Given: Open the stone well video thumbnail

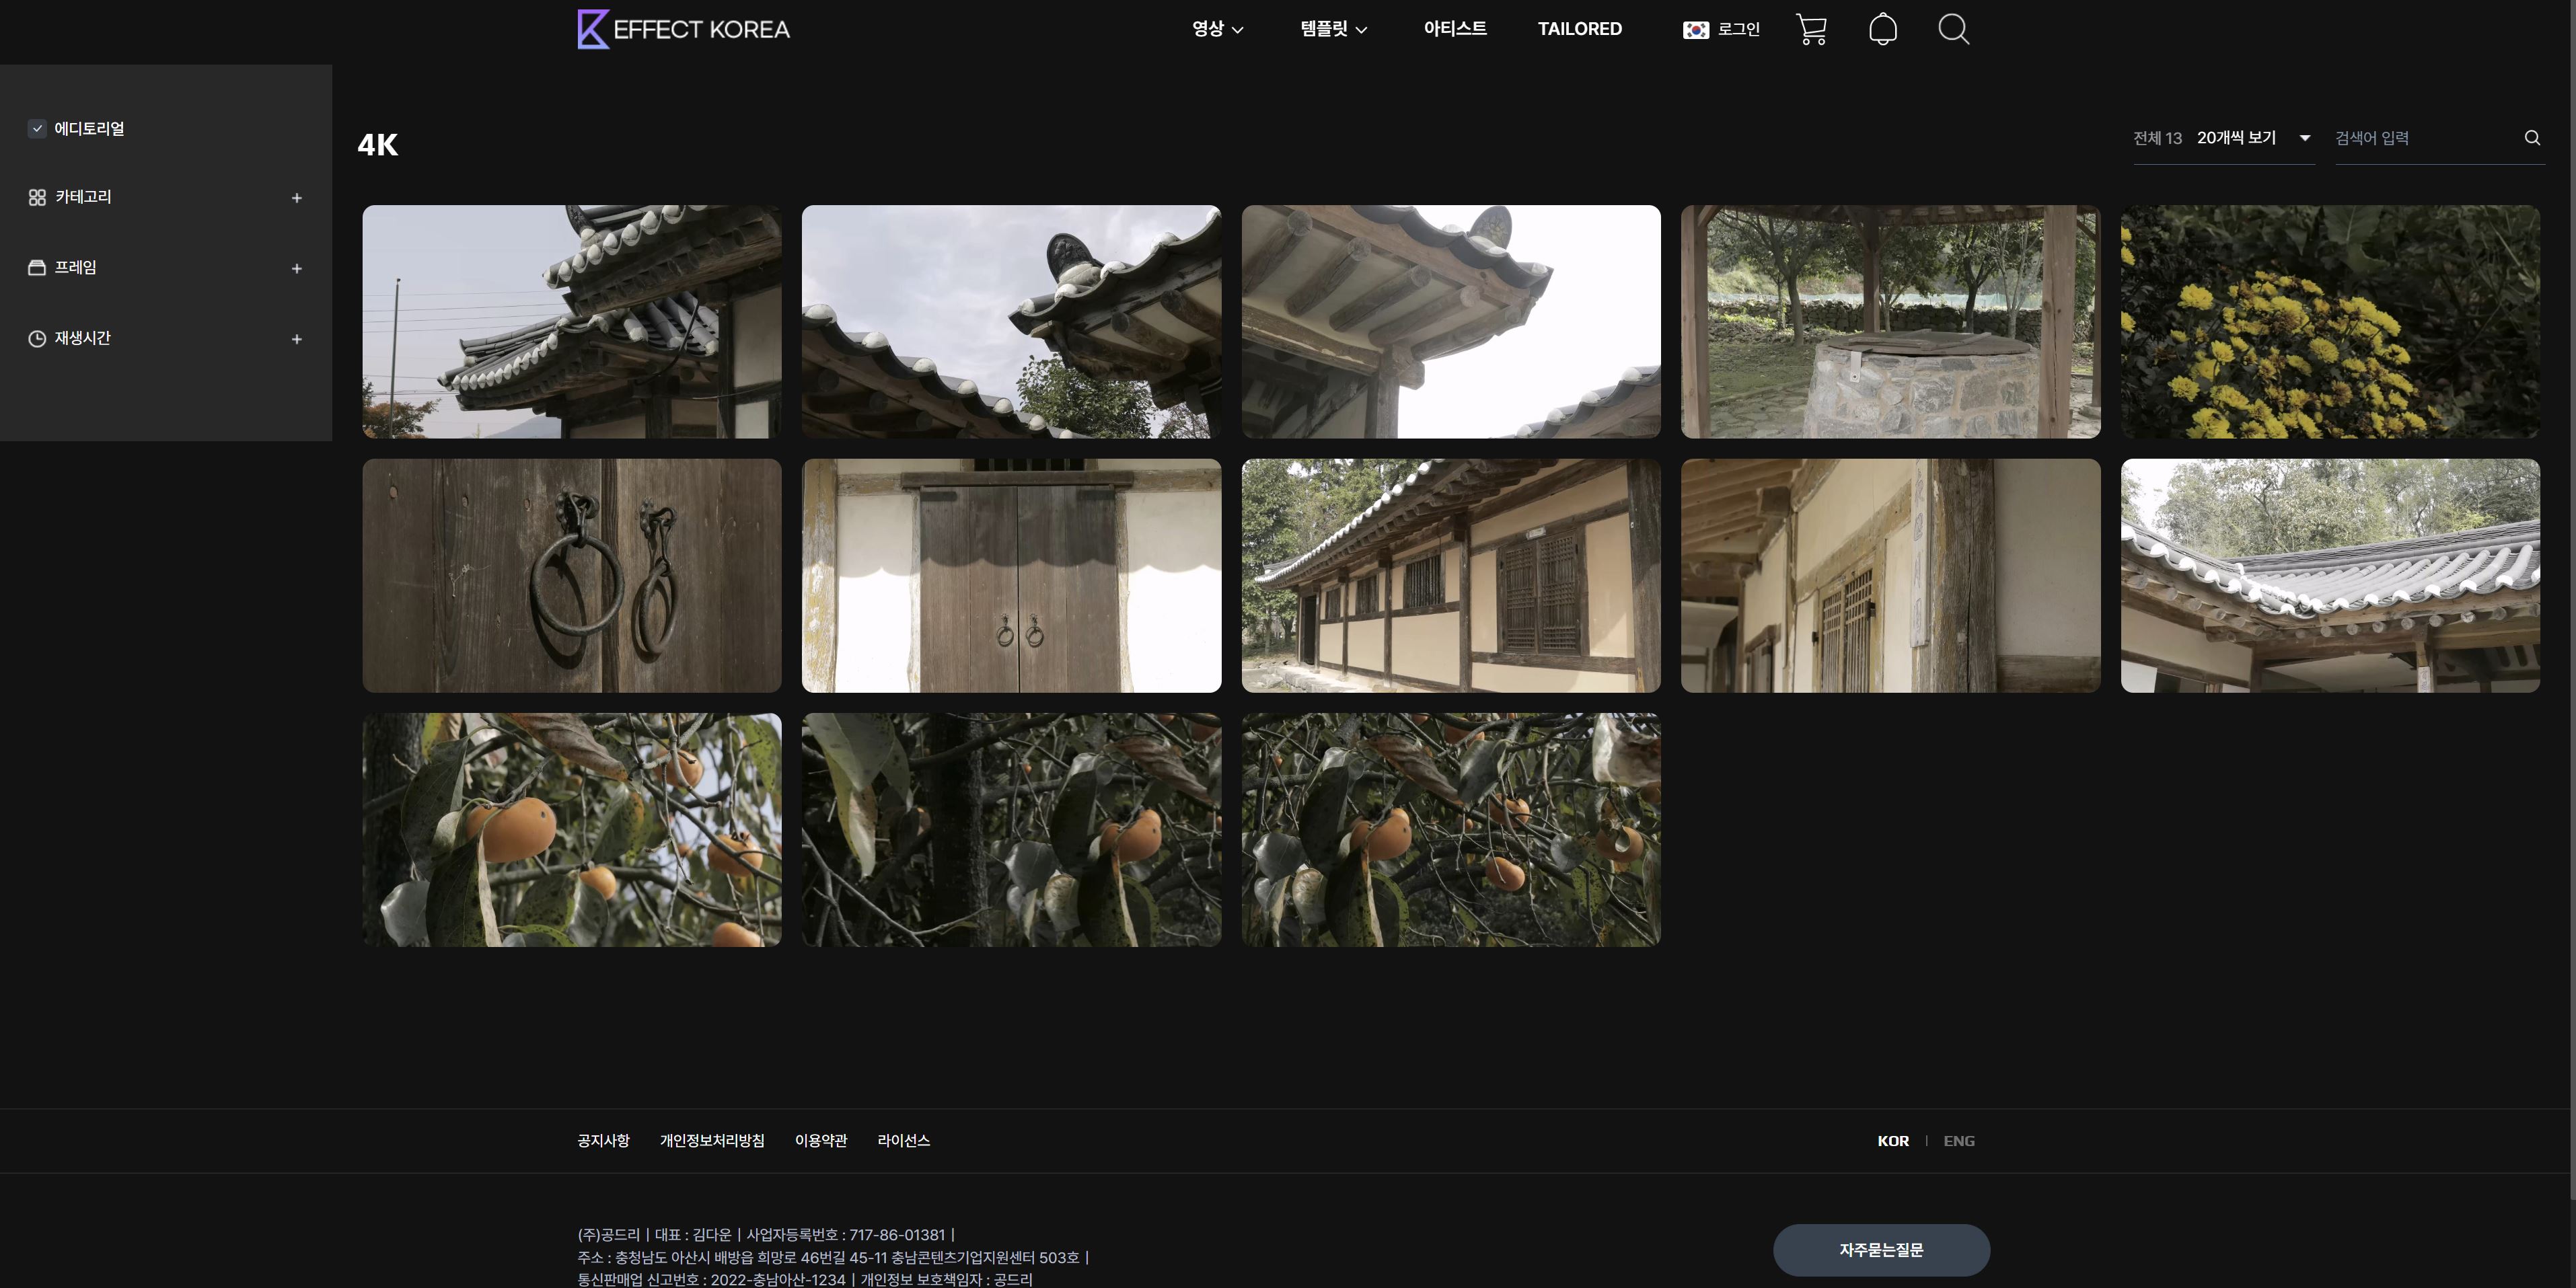Looking at the screenshot, I should (1890, 322).
